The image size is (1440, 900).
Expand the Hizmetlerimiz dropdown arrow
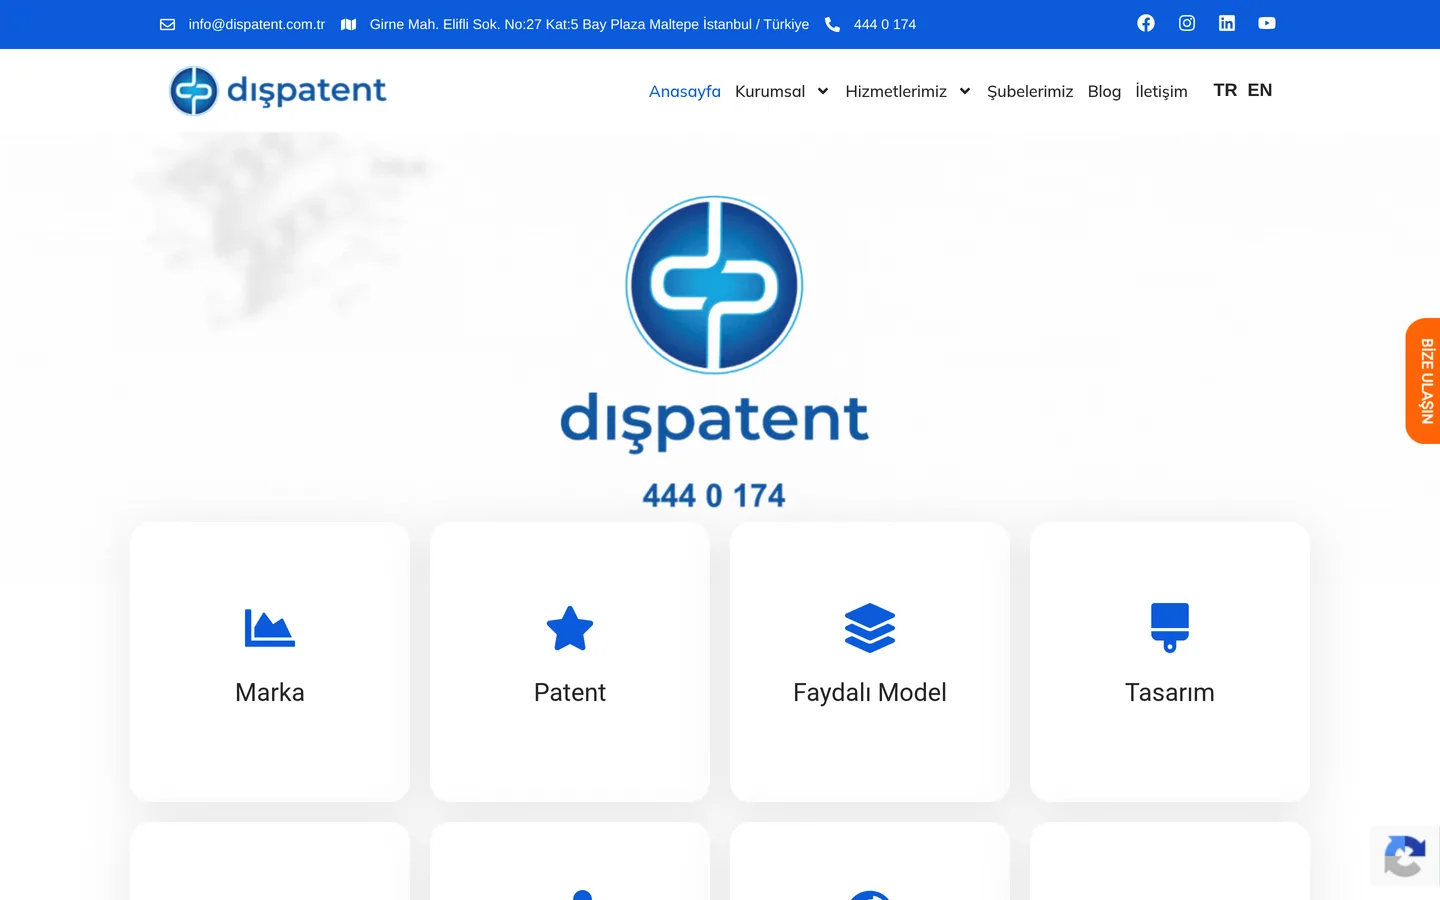(x=965, y=91)
